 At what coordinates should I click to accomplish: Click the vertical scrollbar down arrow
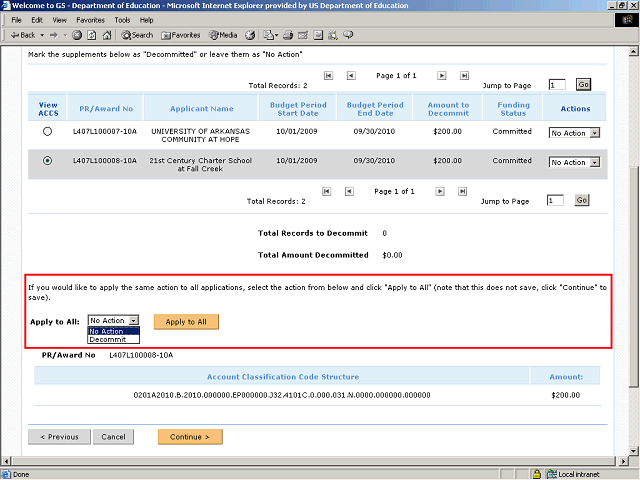(632, 451)
